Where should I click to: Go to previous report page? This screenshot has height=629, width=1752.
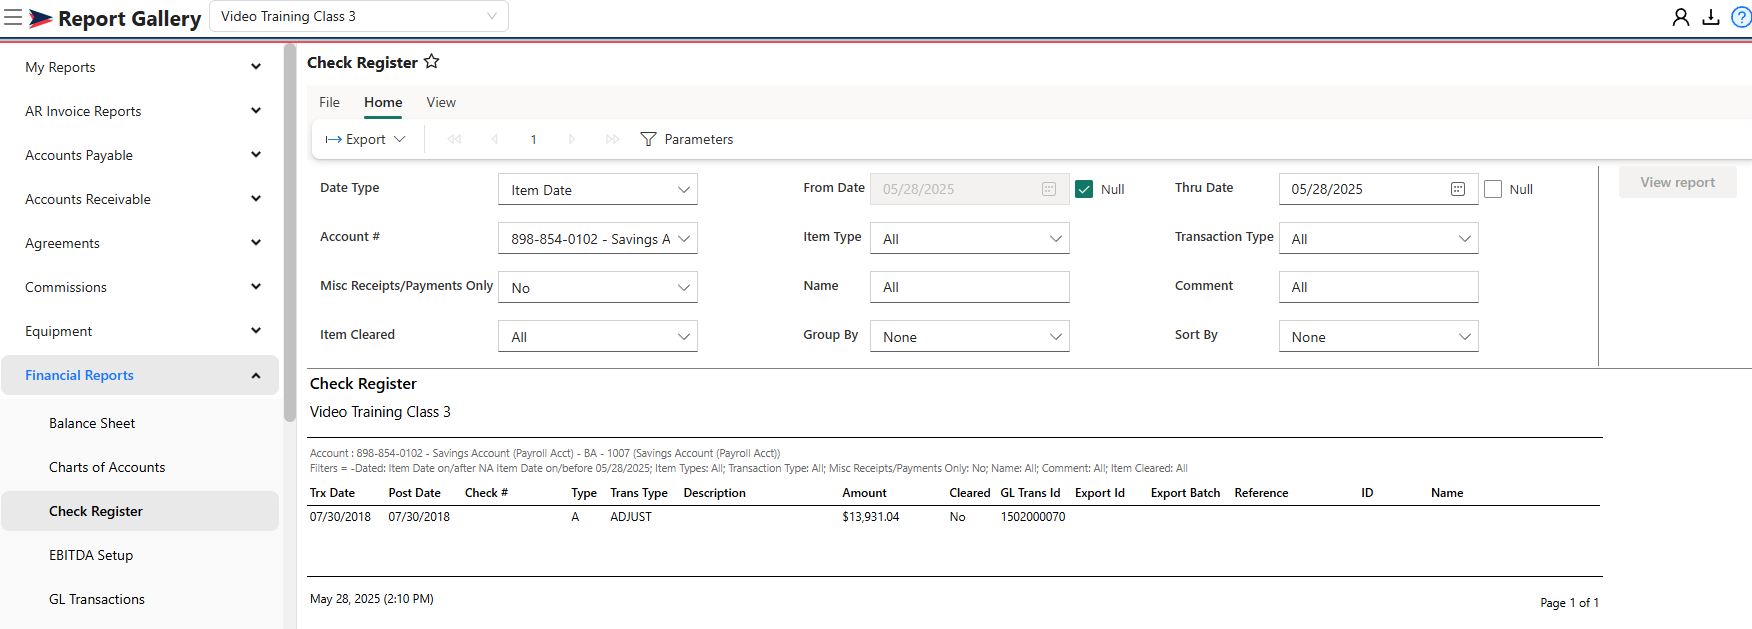click(494, 139)
